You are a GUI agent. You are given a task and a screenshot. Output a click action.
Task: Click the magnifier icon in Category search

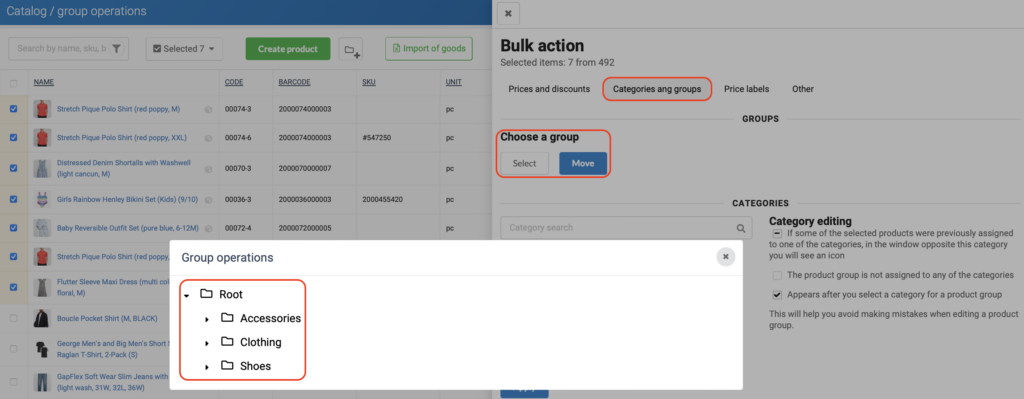[x=741, y=229]
